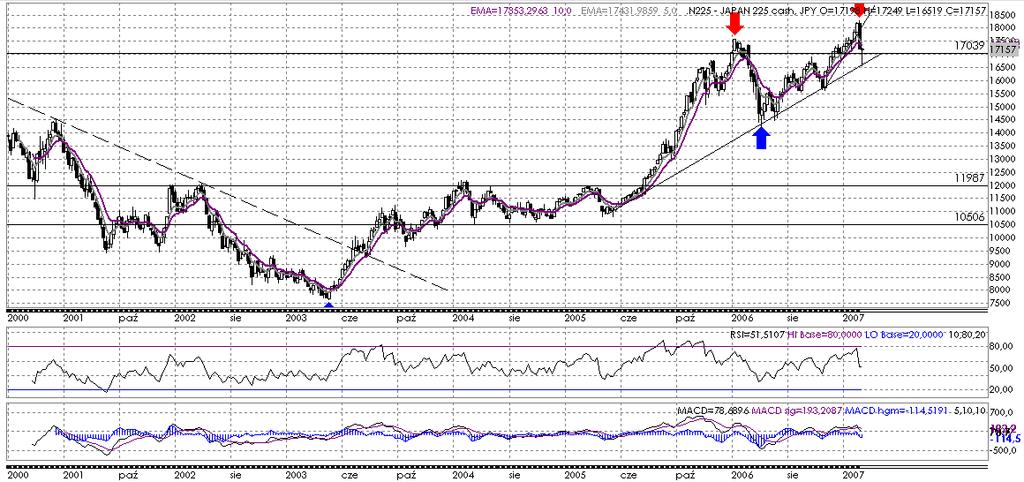Click "2003" on the bottom time axis below MACD
1024x482 pixels.
[296, 475]
